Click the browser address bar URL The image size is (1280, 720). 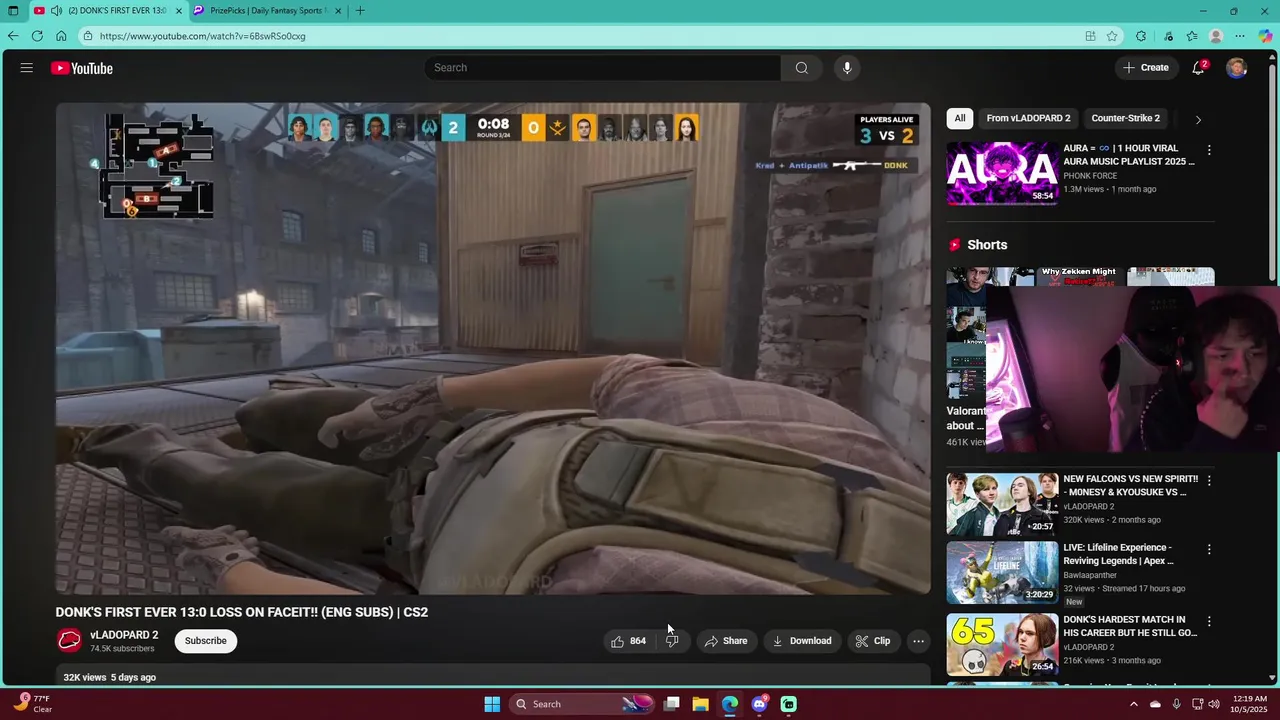tap(203, 36)
